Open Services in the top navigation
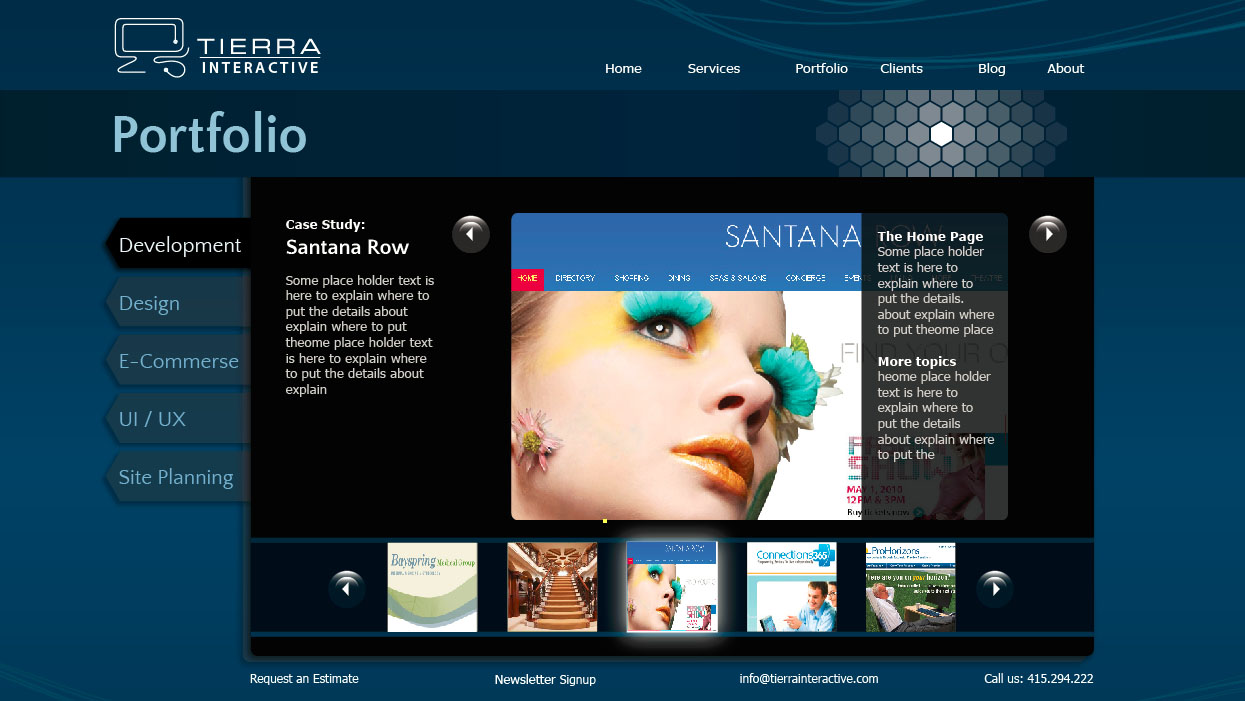 714,69
